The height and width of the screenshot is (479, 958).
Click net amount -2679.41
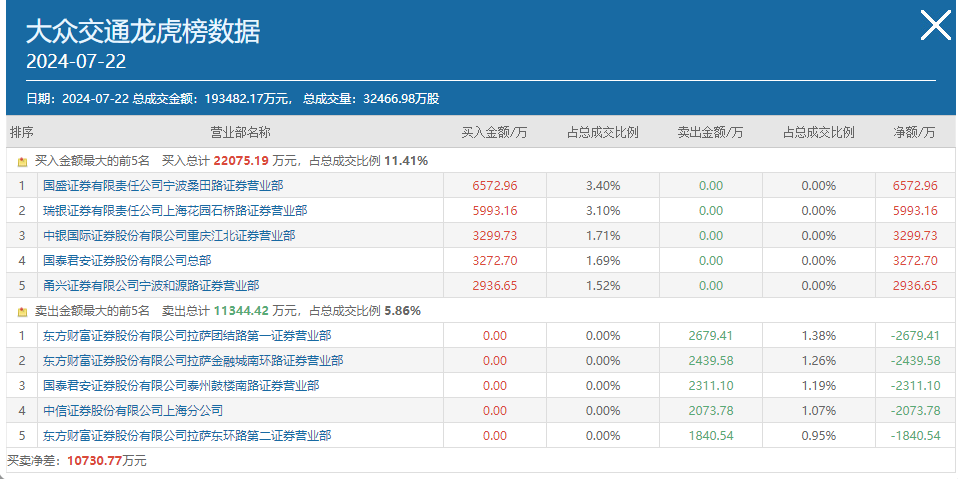coord(915,335)
